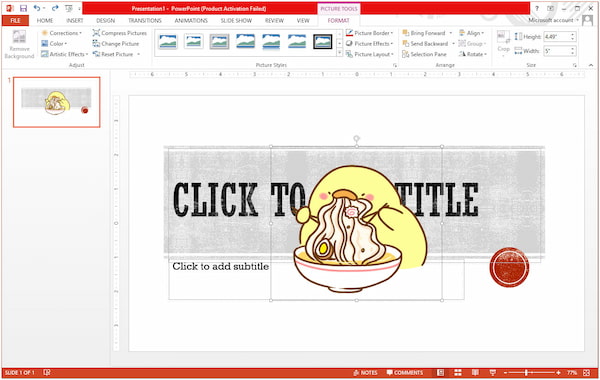This screenshot has width=600, height=380.
Task: Switch to the HOME tab
Action: tap(45, 21)
